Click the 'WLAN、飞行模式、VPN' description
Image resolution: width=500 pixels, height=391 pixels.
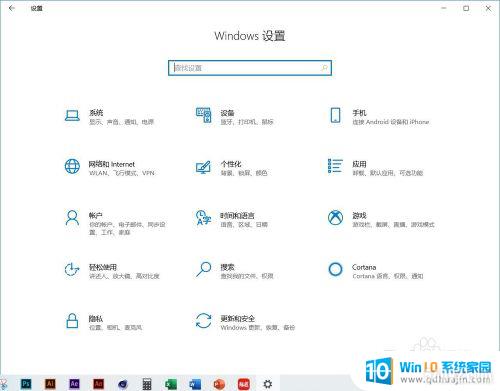122,173
